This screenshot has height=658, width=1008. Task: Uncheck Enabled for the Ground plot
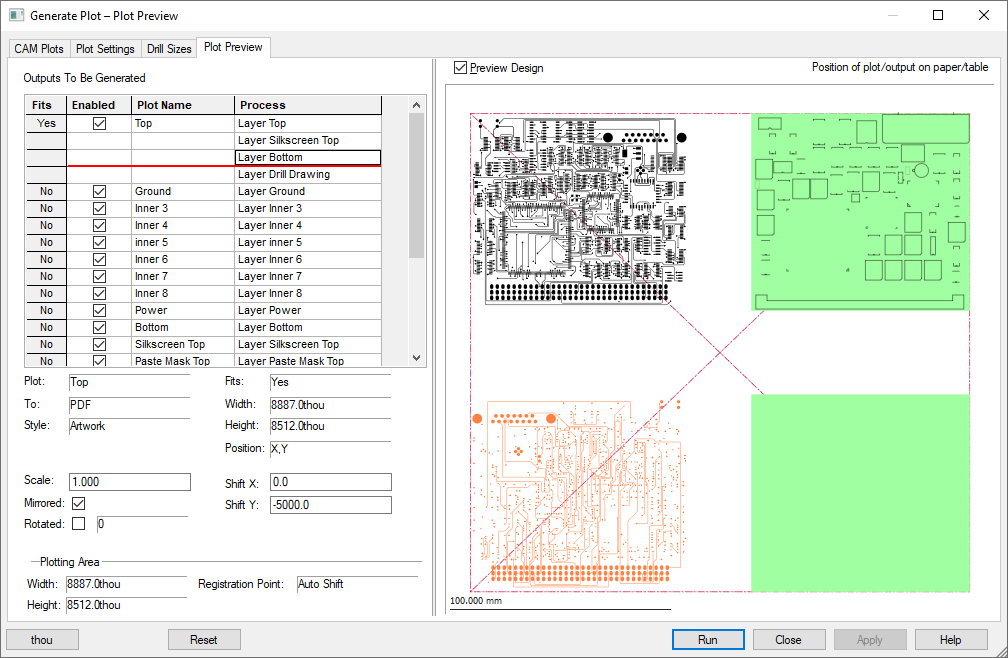click(99, 191)
